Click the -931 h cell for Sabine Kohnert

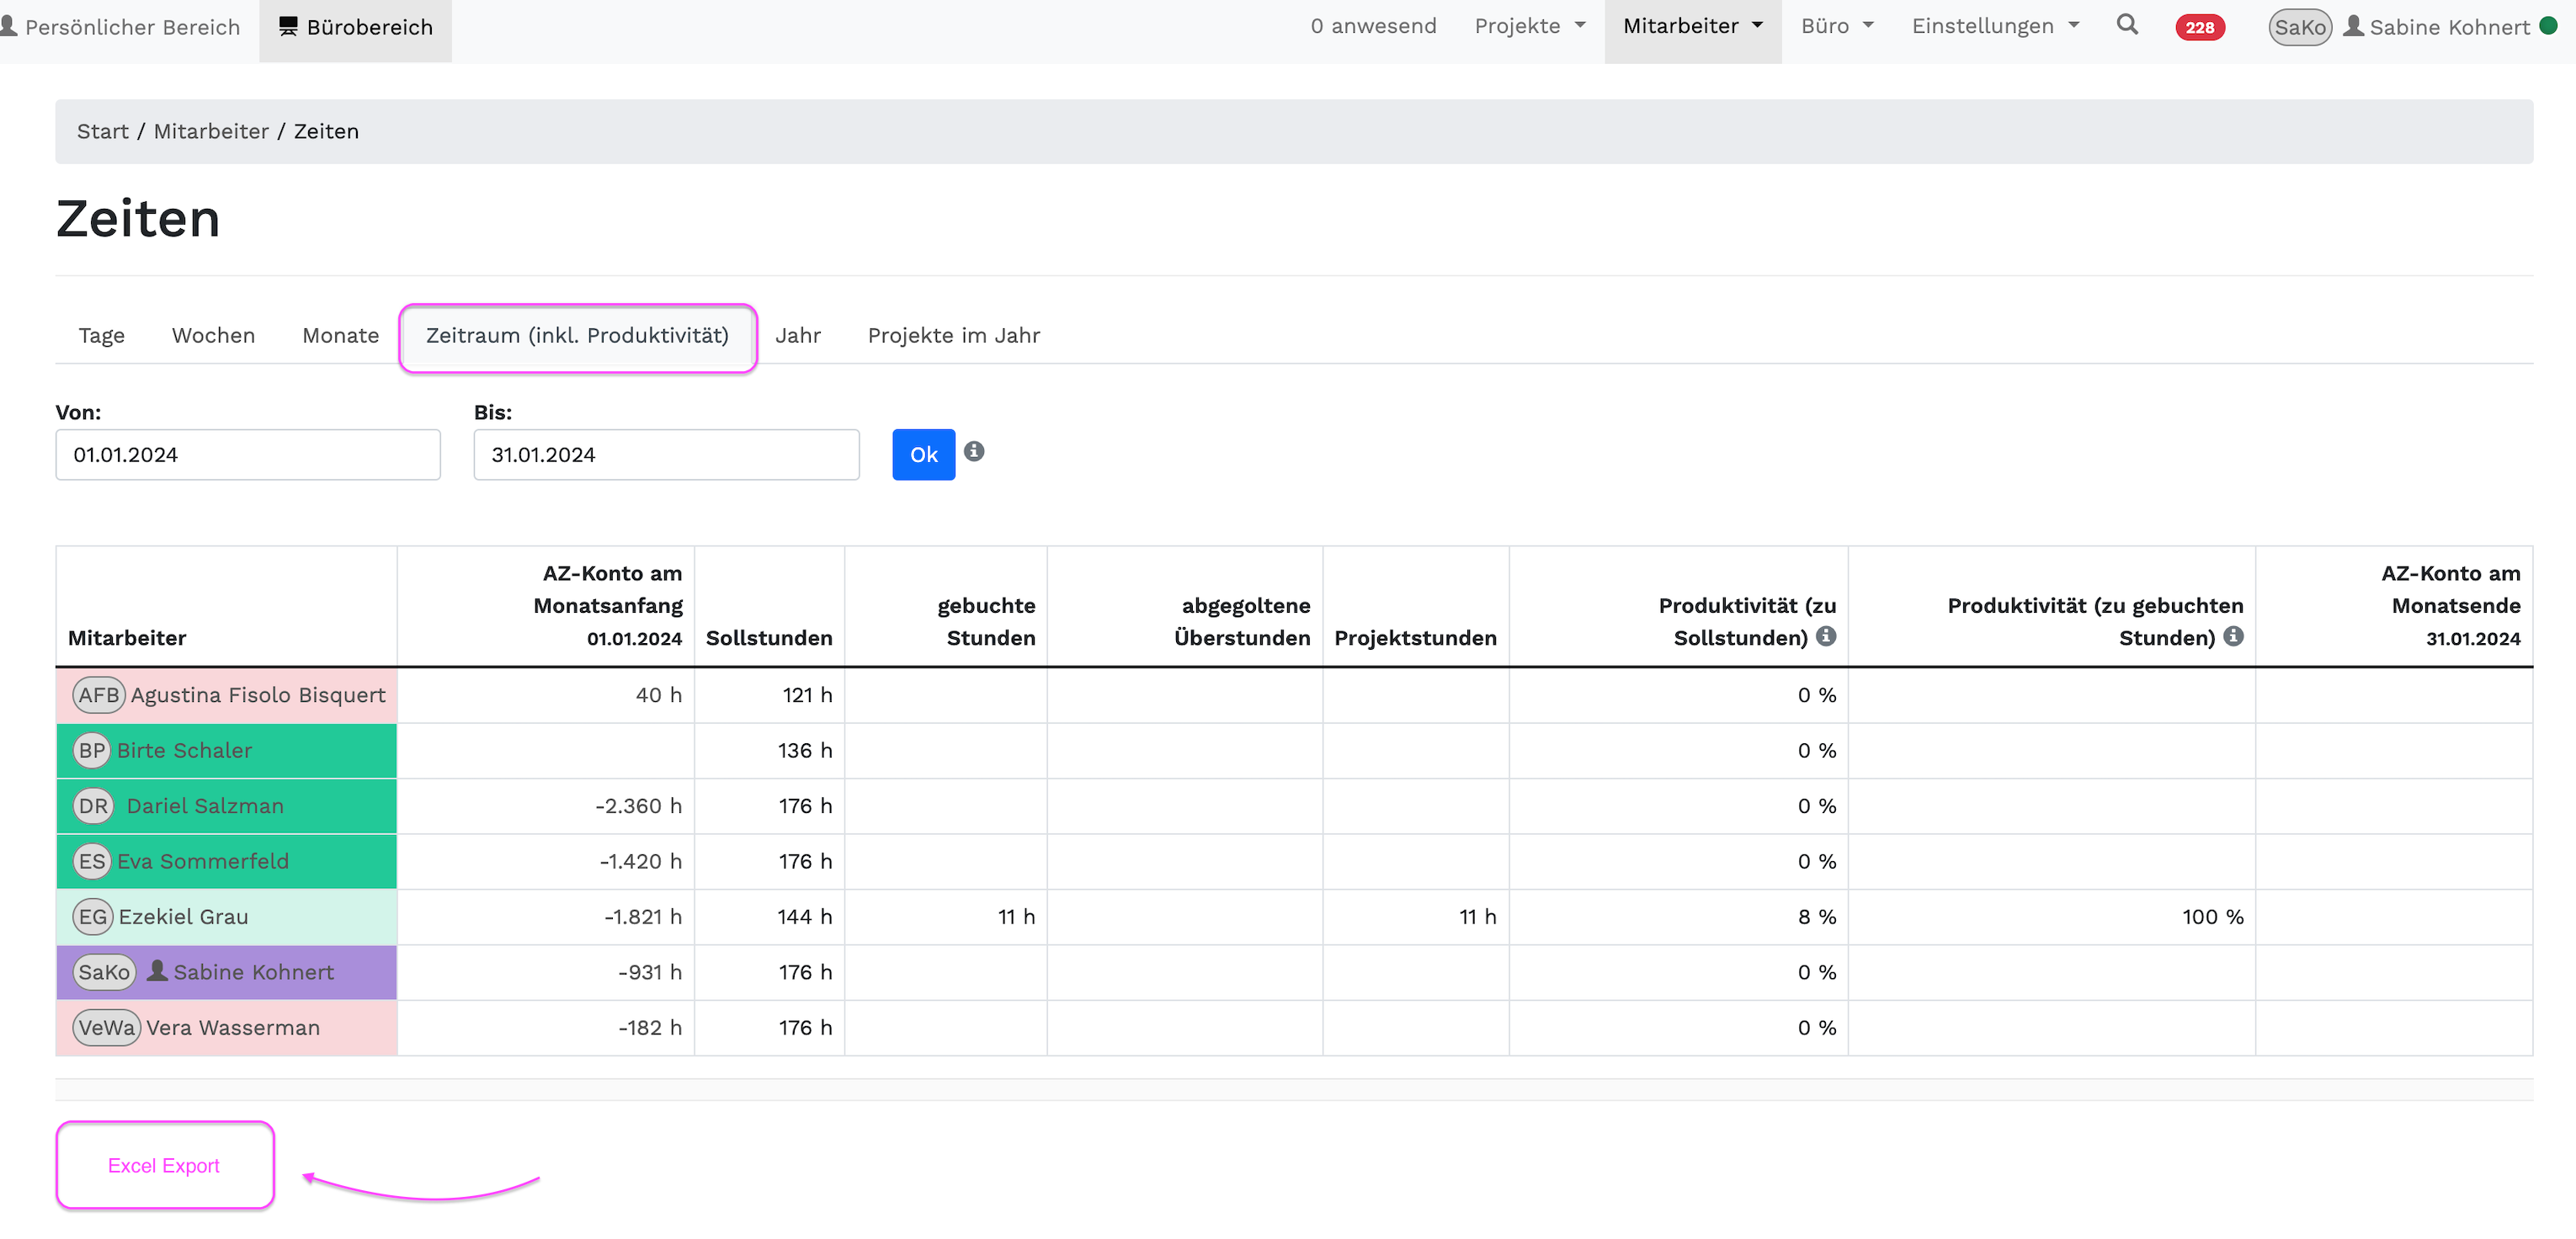pyautogui.click(x=546, y=972)
